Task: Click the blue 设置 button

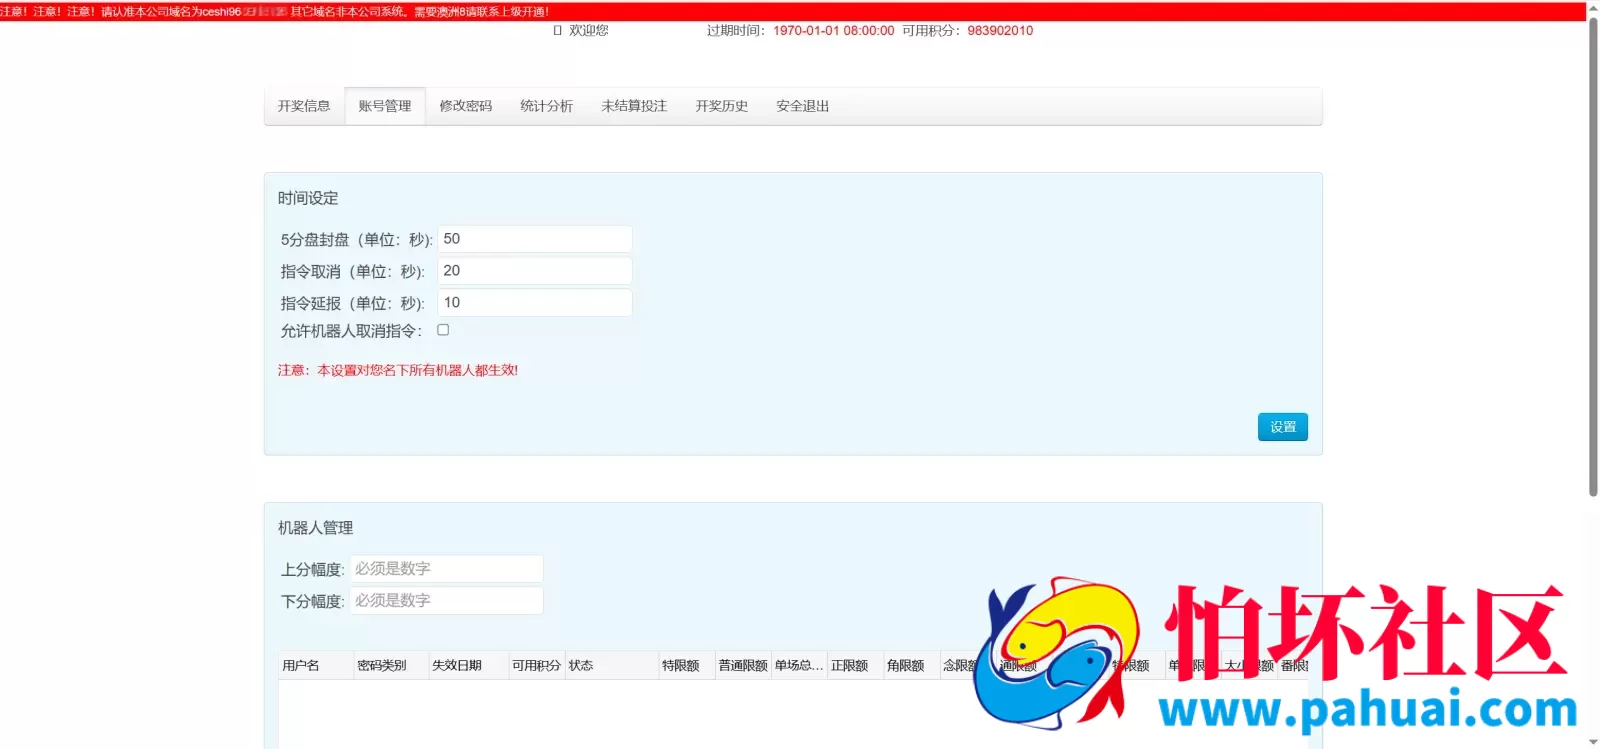Action: 1283,427
